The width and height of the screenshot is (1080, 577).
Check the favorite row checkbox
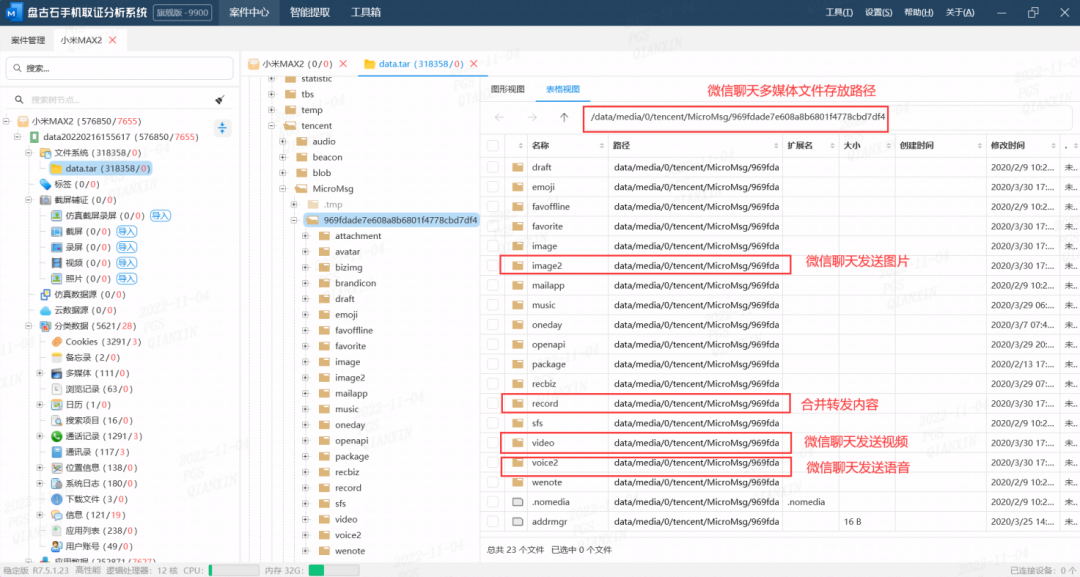coord(492,227)
